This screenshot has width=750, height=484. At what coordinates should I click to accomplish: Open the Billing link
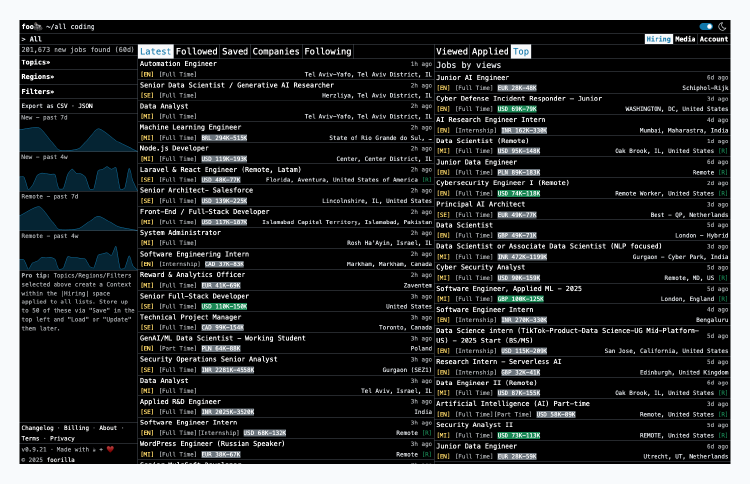pyautogui.click(x=77, y=428)
